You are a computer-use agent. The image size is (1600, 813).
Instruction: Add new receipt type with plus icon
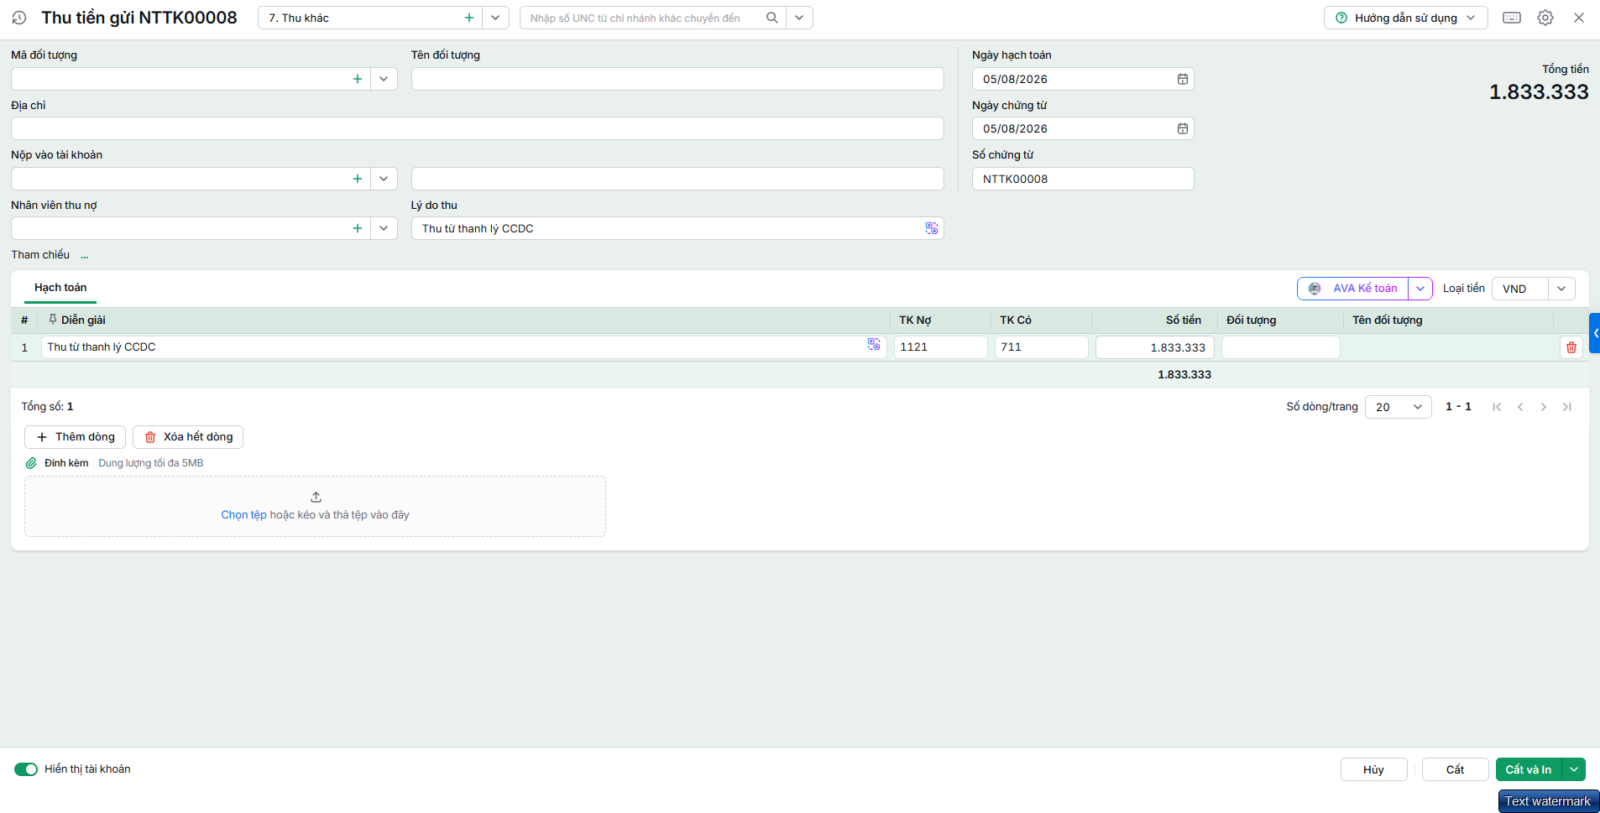[x=469, y=18]
